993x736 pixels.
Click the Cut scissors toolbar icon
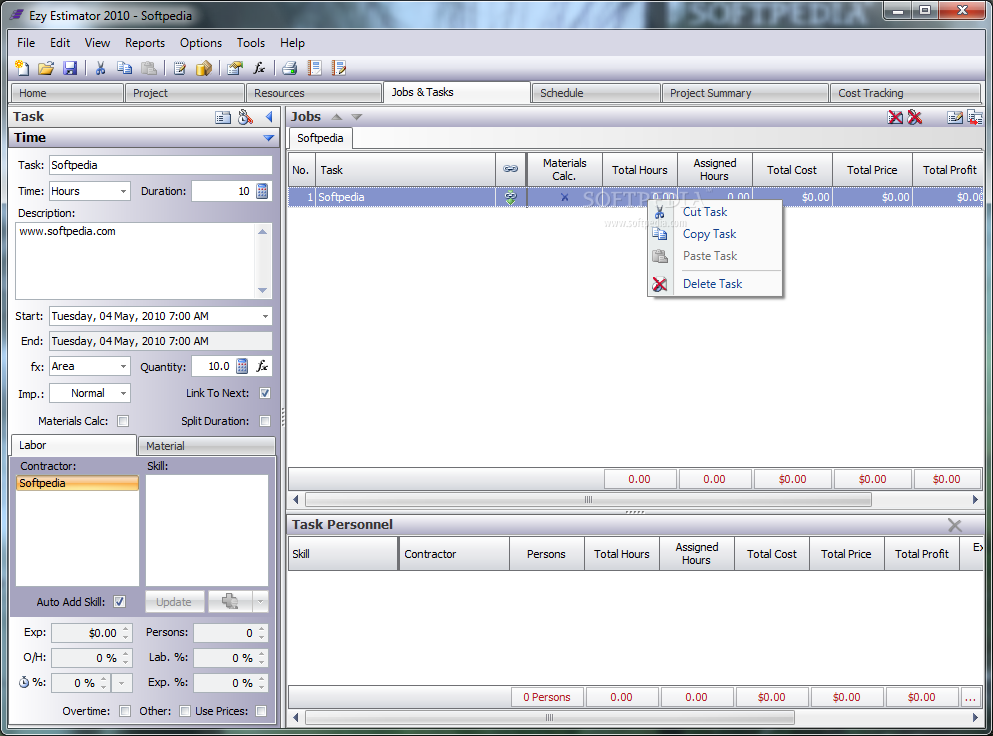pyautogui.click(x=101, y=68)
